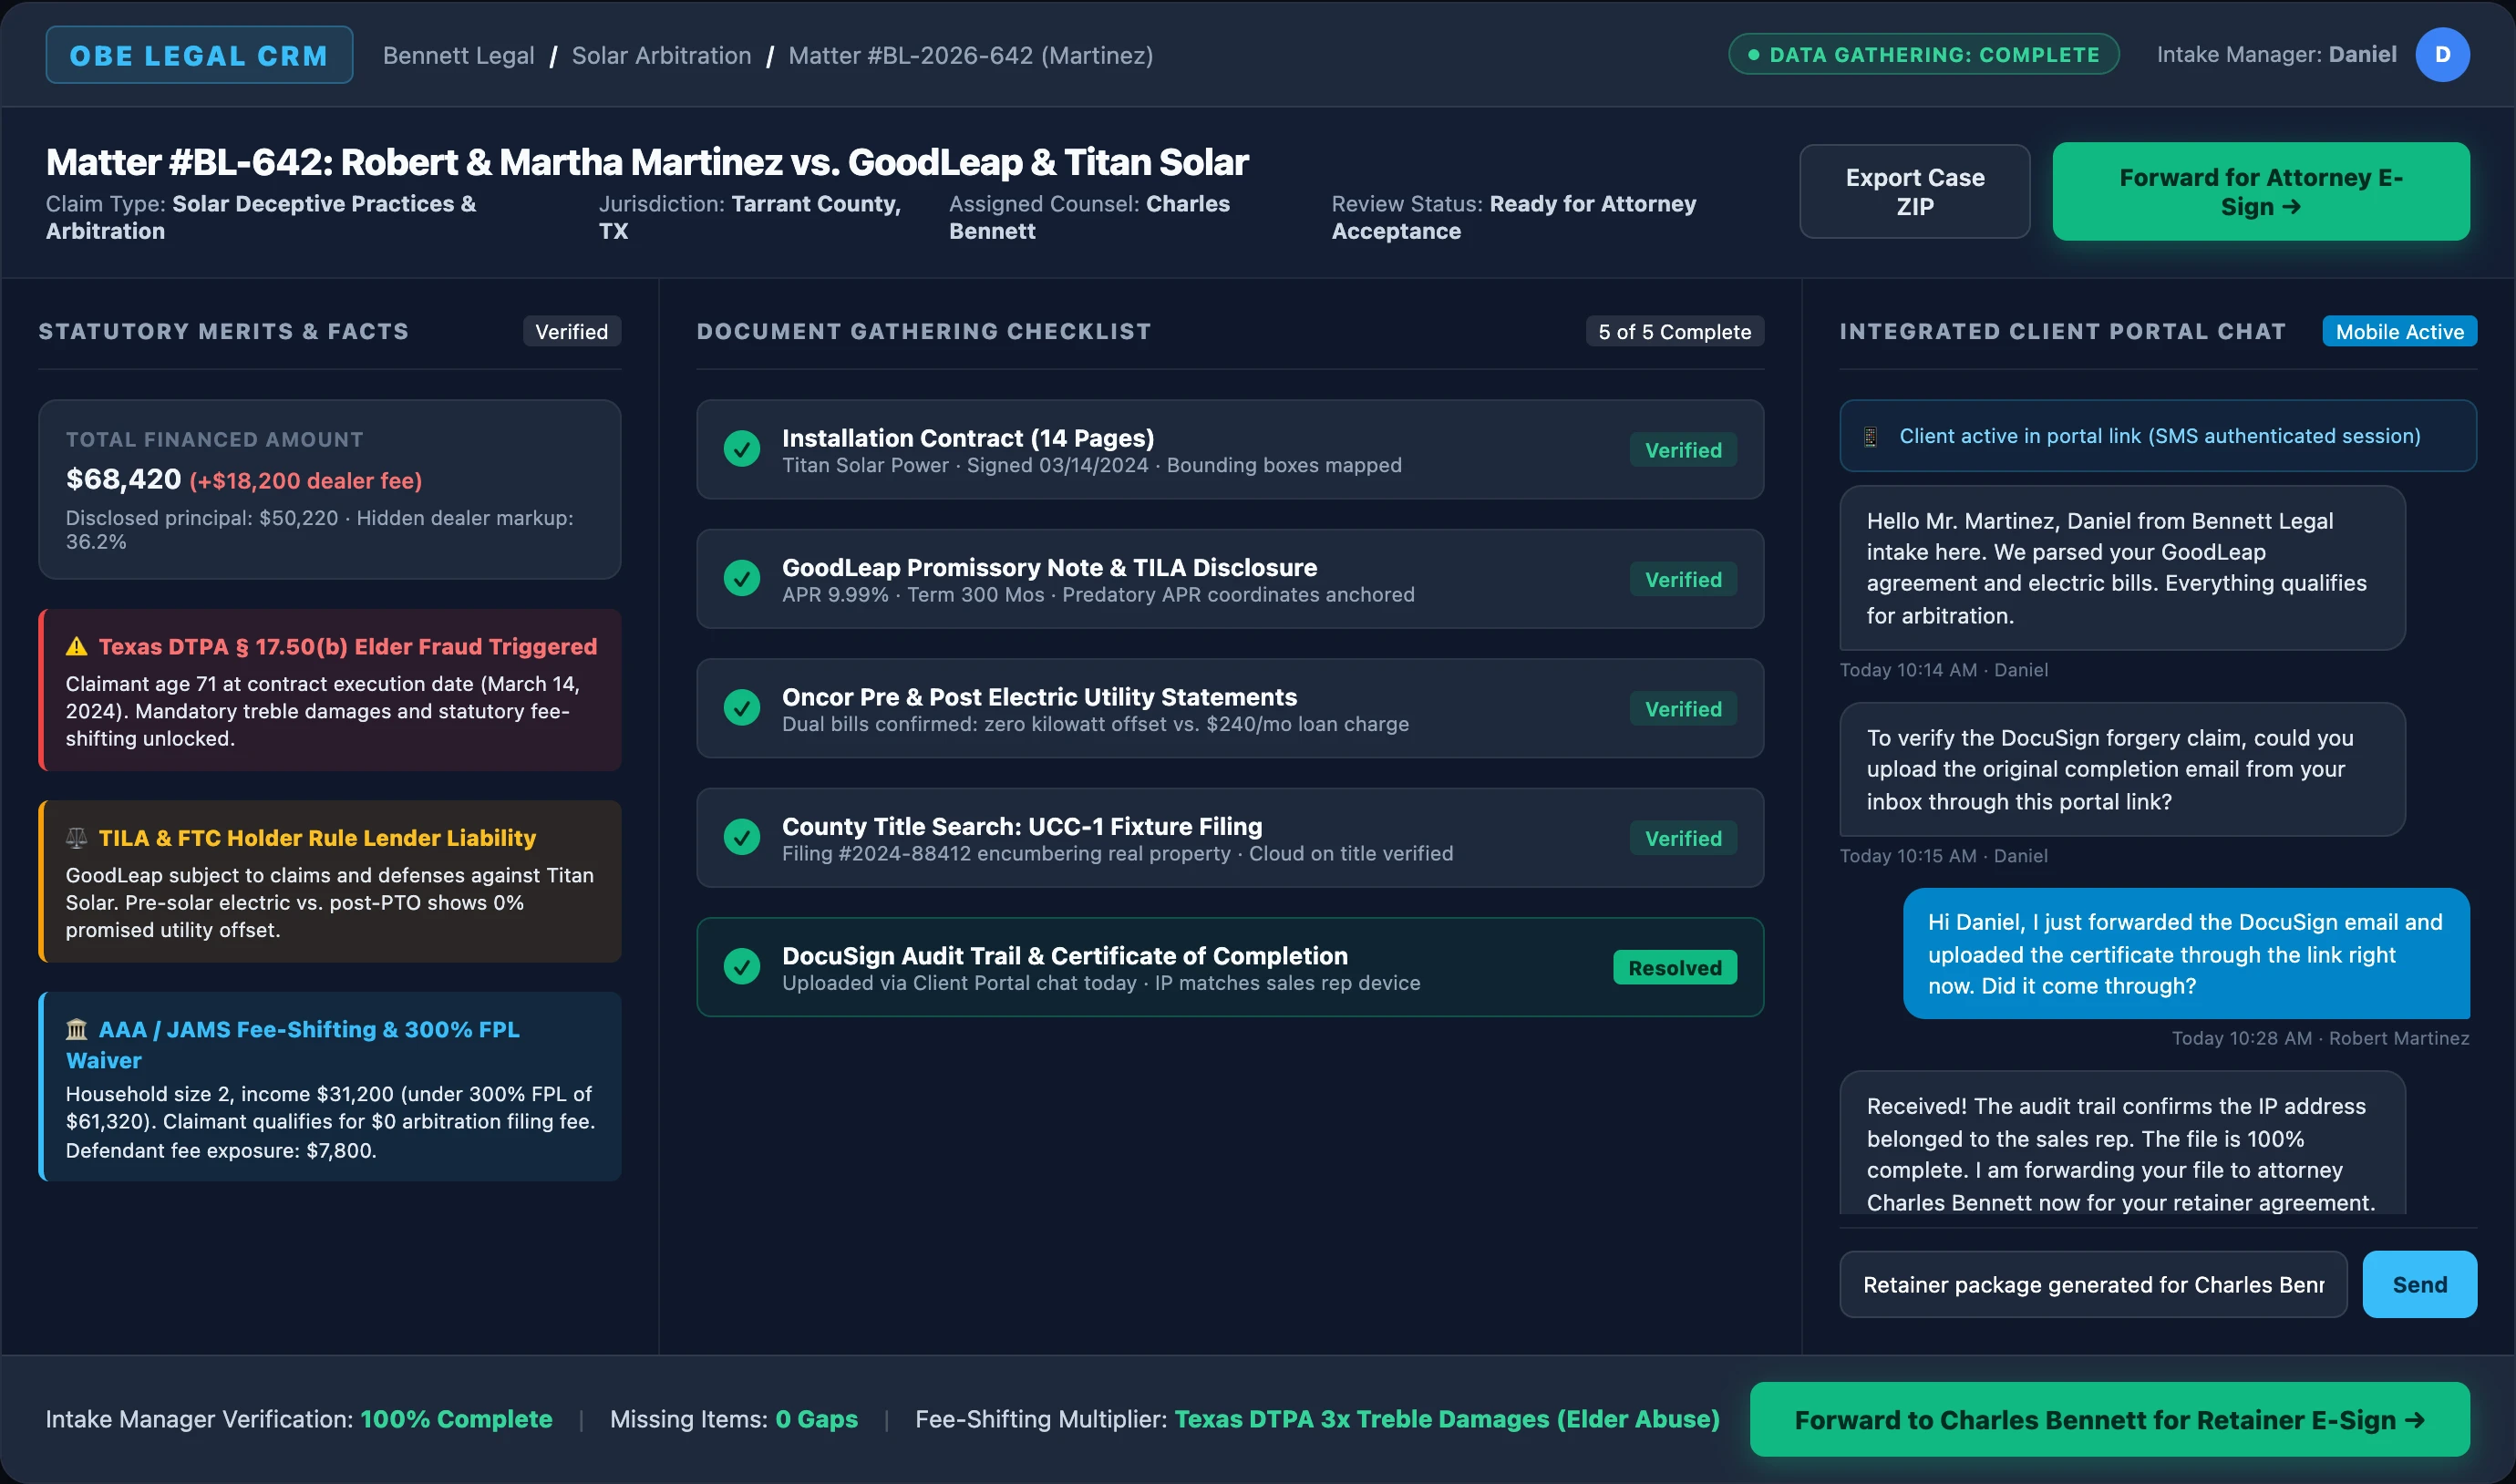
Task: Click the Verified badge beside Statutory Merits
Action: (x=571, y=331)
